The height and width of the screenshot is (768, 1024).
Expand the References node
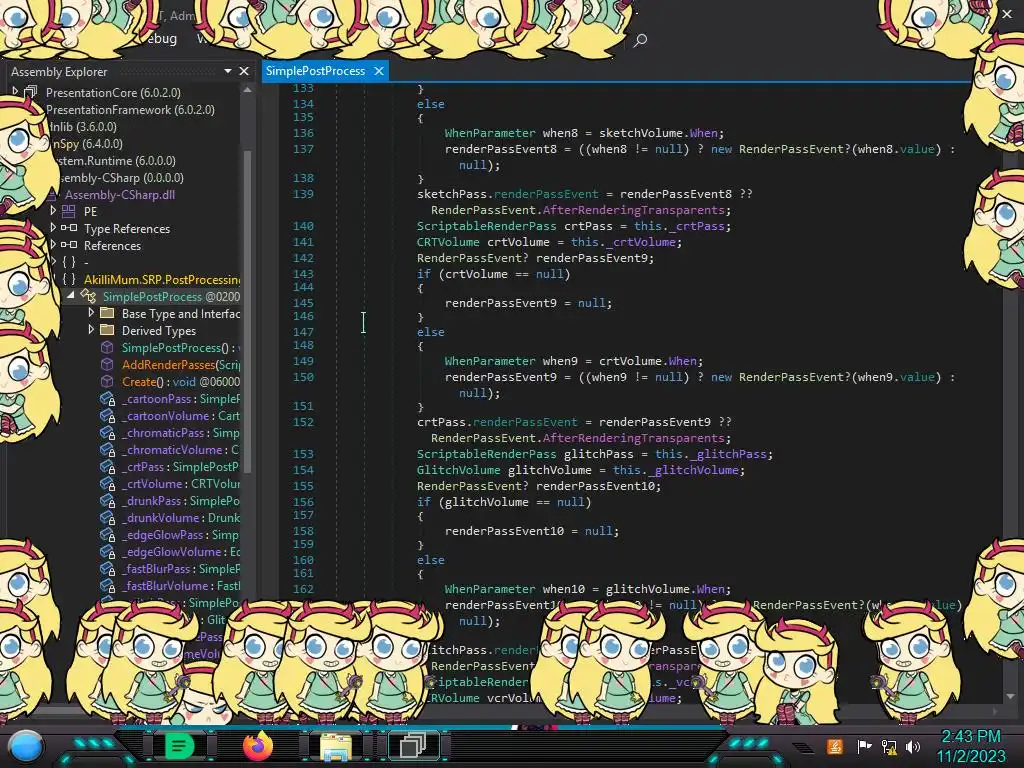point(53,244)
